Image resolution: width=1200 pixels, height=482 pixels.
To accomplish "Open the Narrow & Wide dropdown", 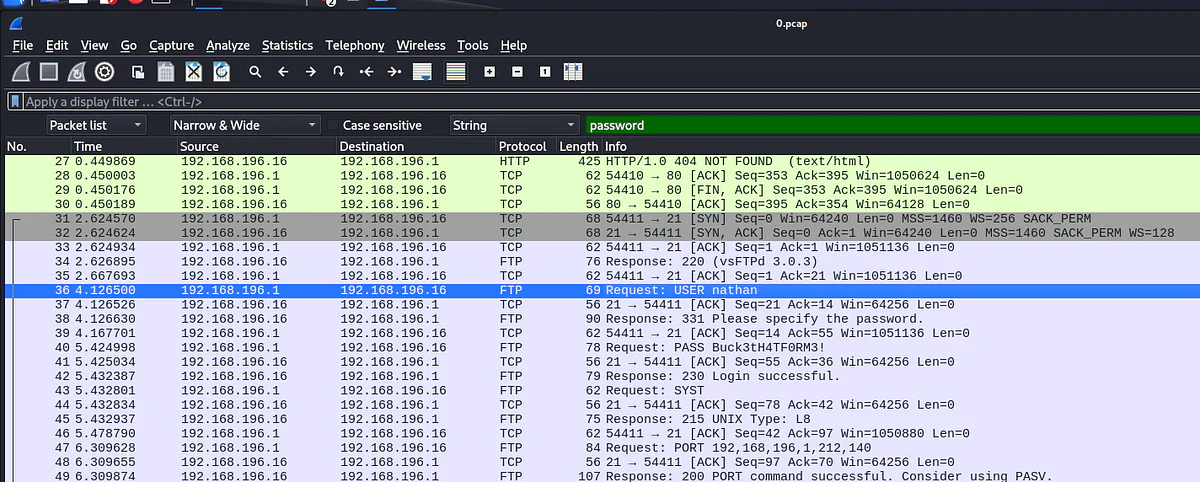I will pyautogui.click(x=243, y=125).
